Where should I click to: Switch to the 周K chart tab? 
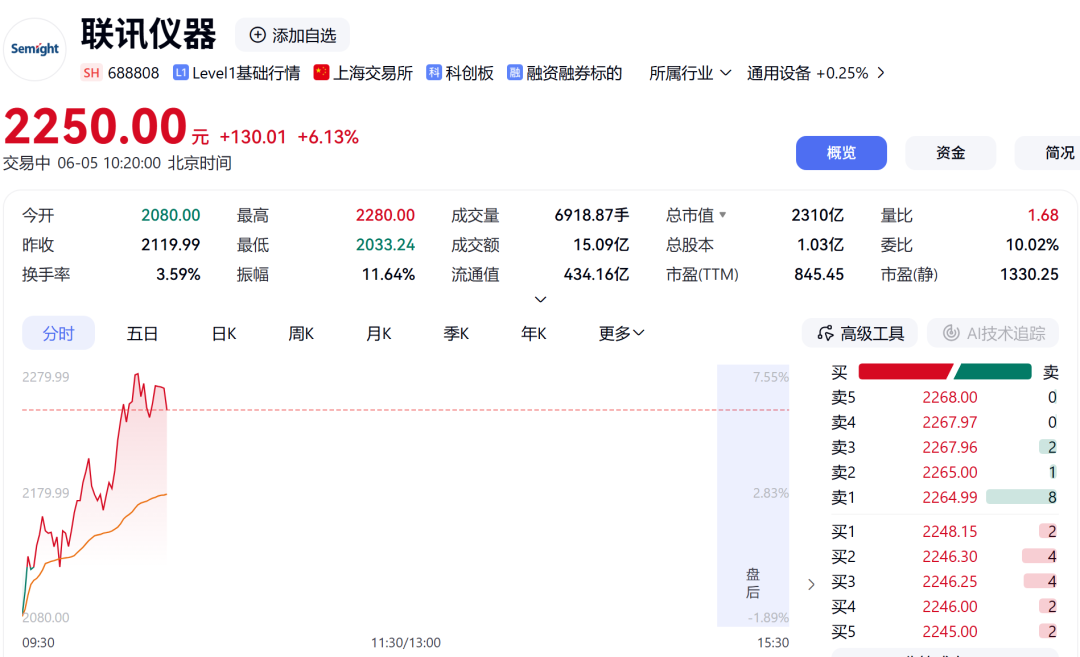pyautogui.click(x=301, y=333)
